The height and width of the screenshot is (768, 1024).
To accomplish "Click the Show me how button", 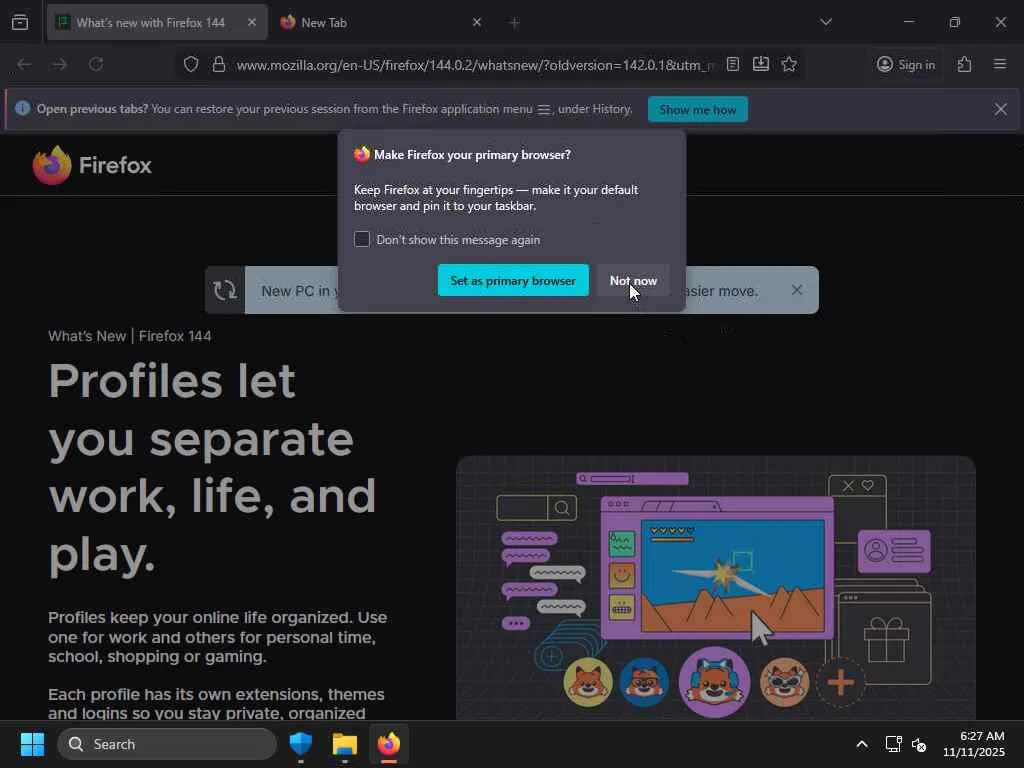I will (x=697, y=109).
